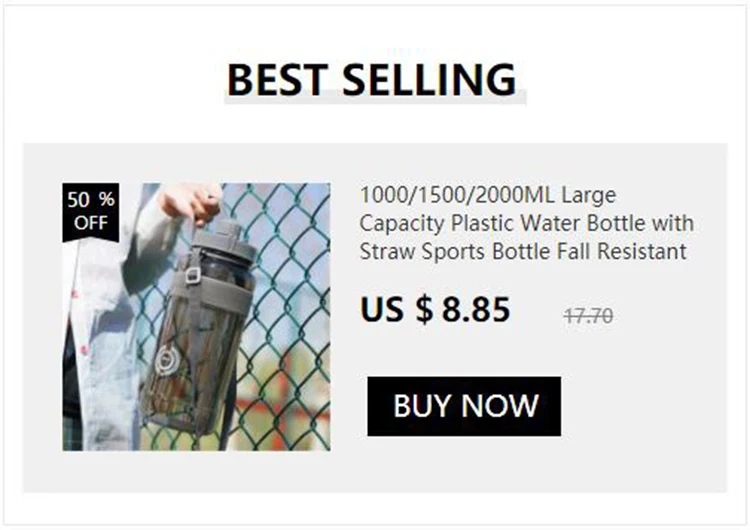Click the word BEST in the heading
This screenshot has width=750, height=530.
277,79
